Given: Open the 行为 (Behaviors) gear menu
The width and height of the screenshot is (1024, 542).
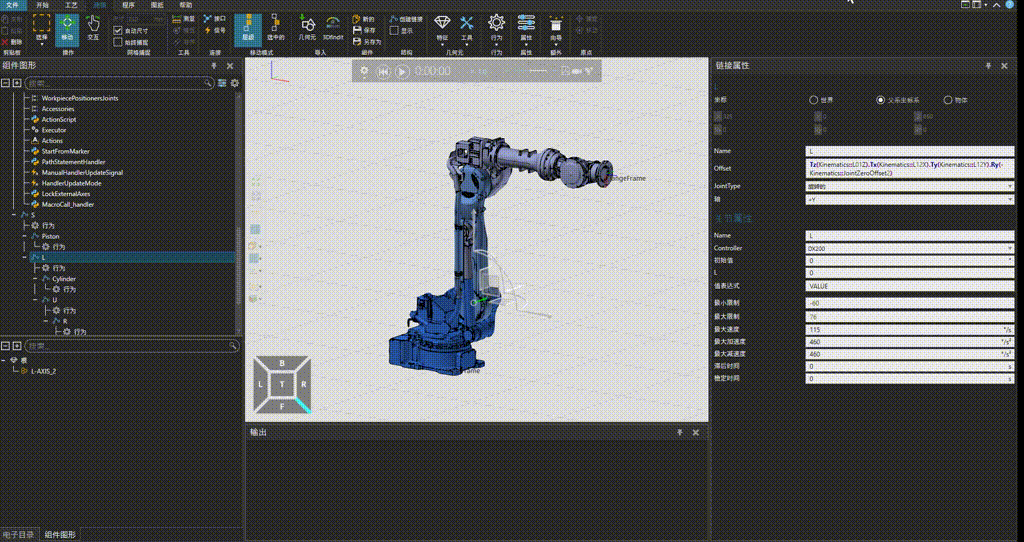Looking at the screenshot, I should (496, 29).
